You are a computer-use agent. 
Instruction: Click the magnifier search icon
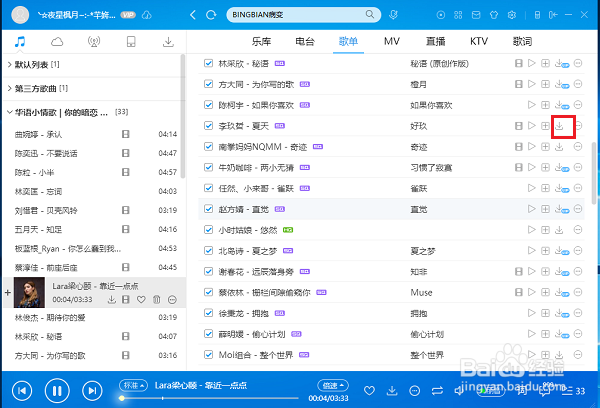(370, 15)
